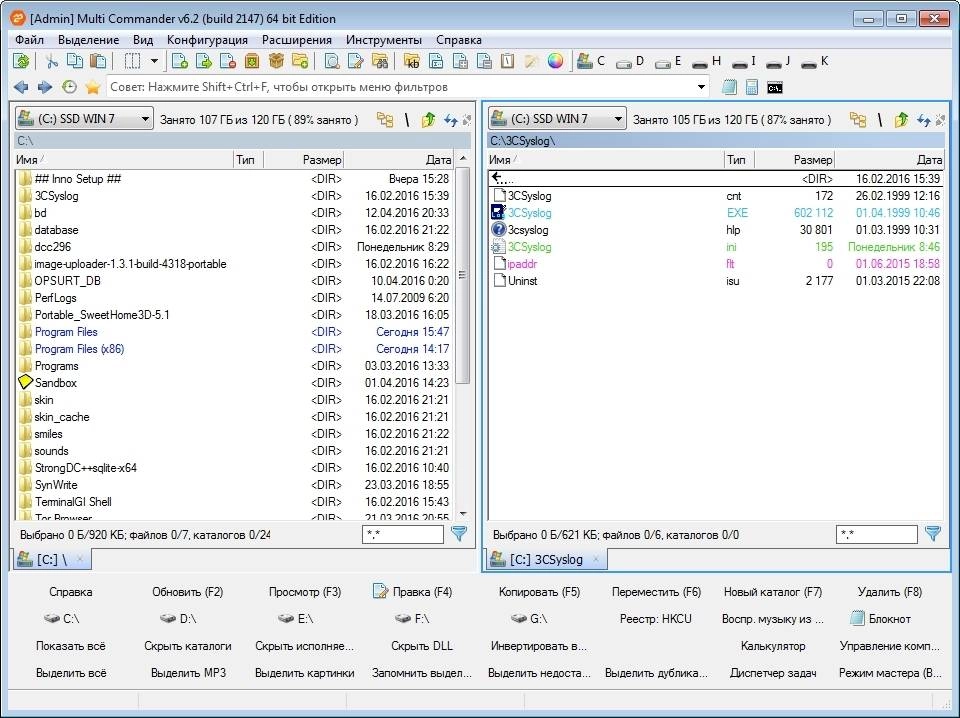Open the notepad icon beside command line

pyautogui.click(x=729, y=88)
